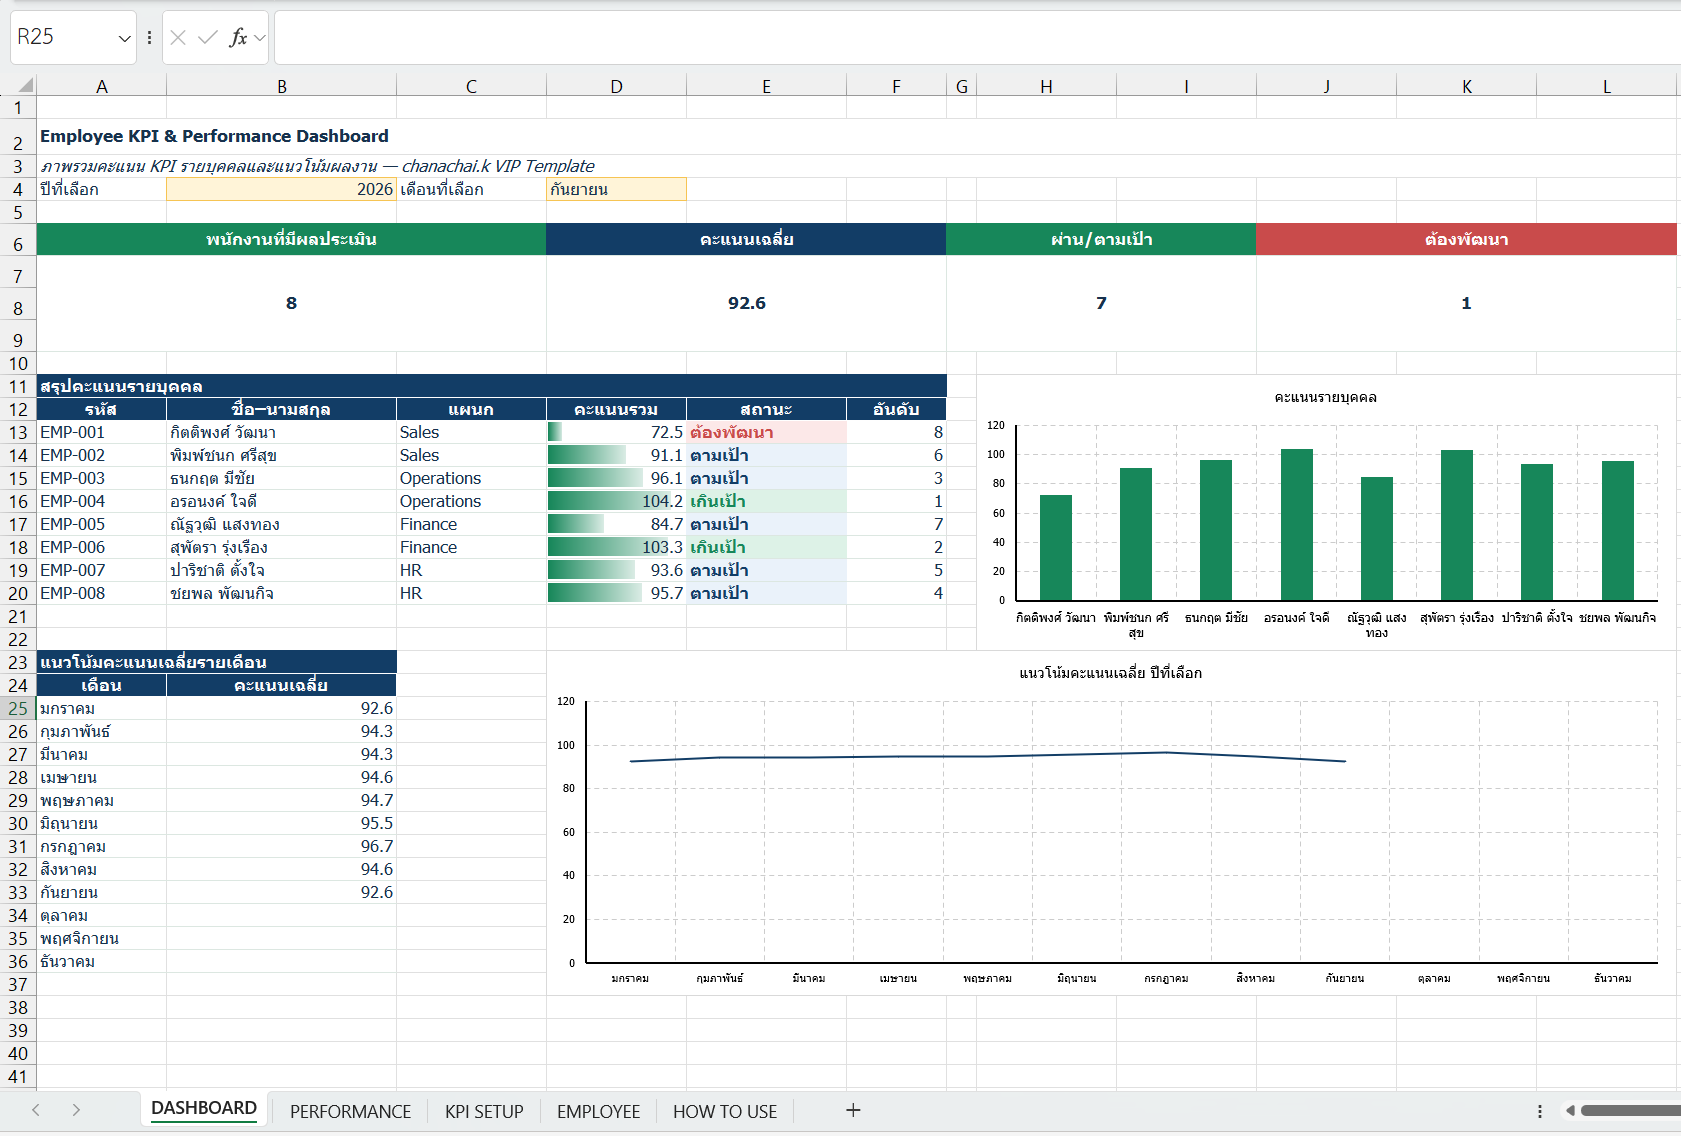Click the horizontal scrollbar left arrow
The image size is (1681, 1136).
(x=1570, y=1110)
